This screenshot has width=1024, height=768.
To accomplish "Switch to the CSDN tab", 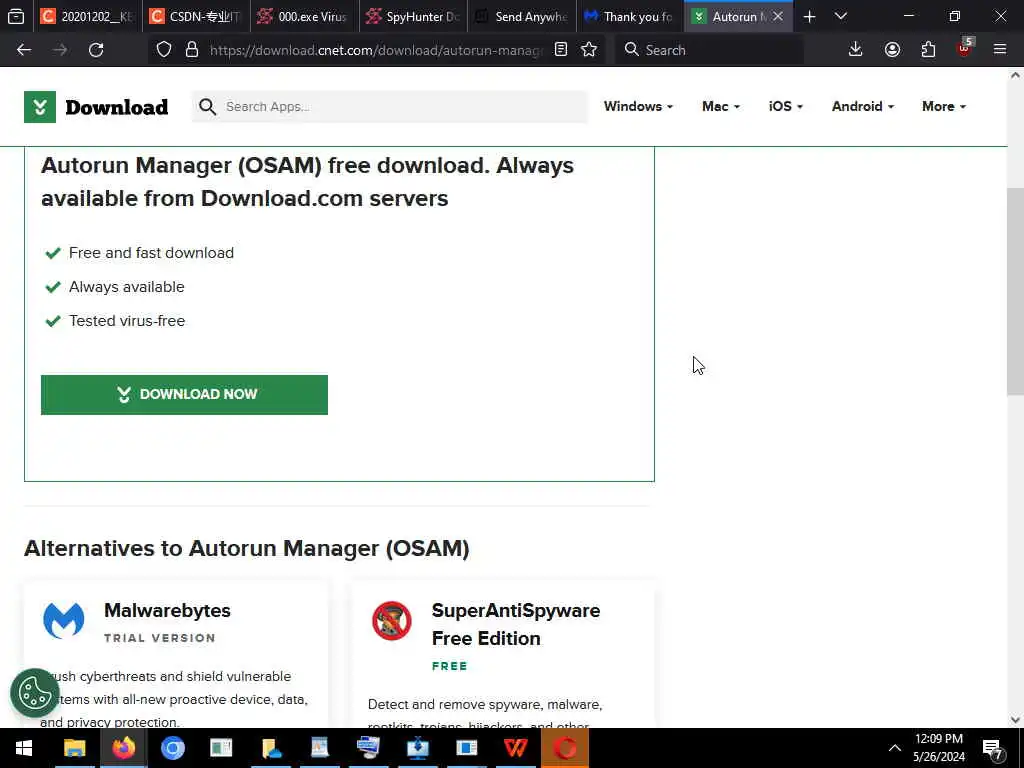I will click(x=196, y=17).
